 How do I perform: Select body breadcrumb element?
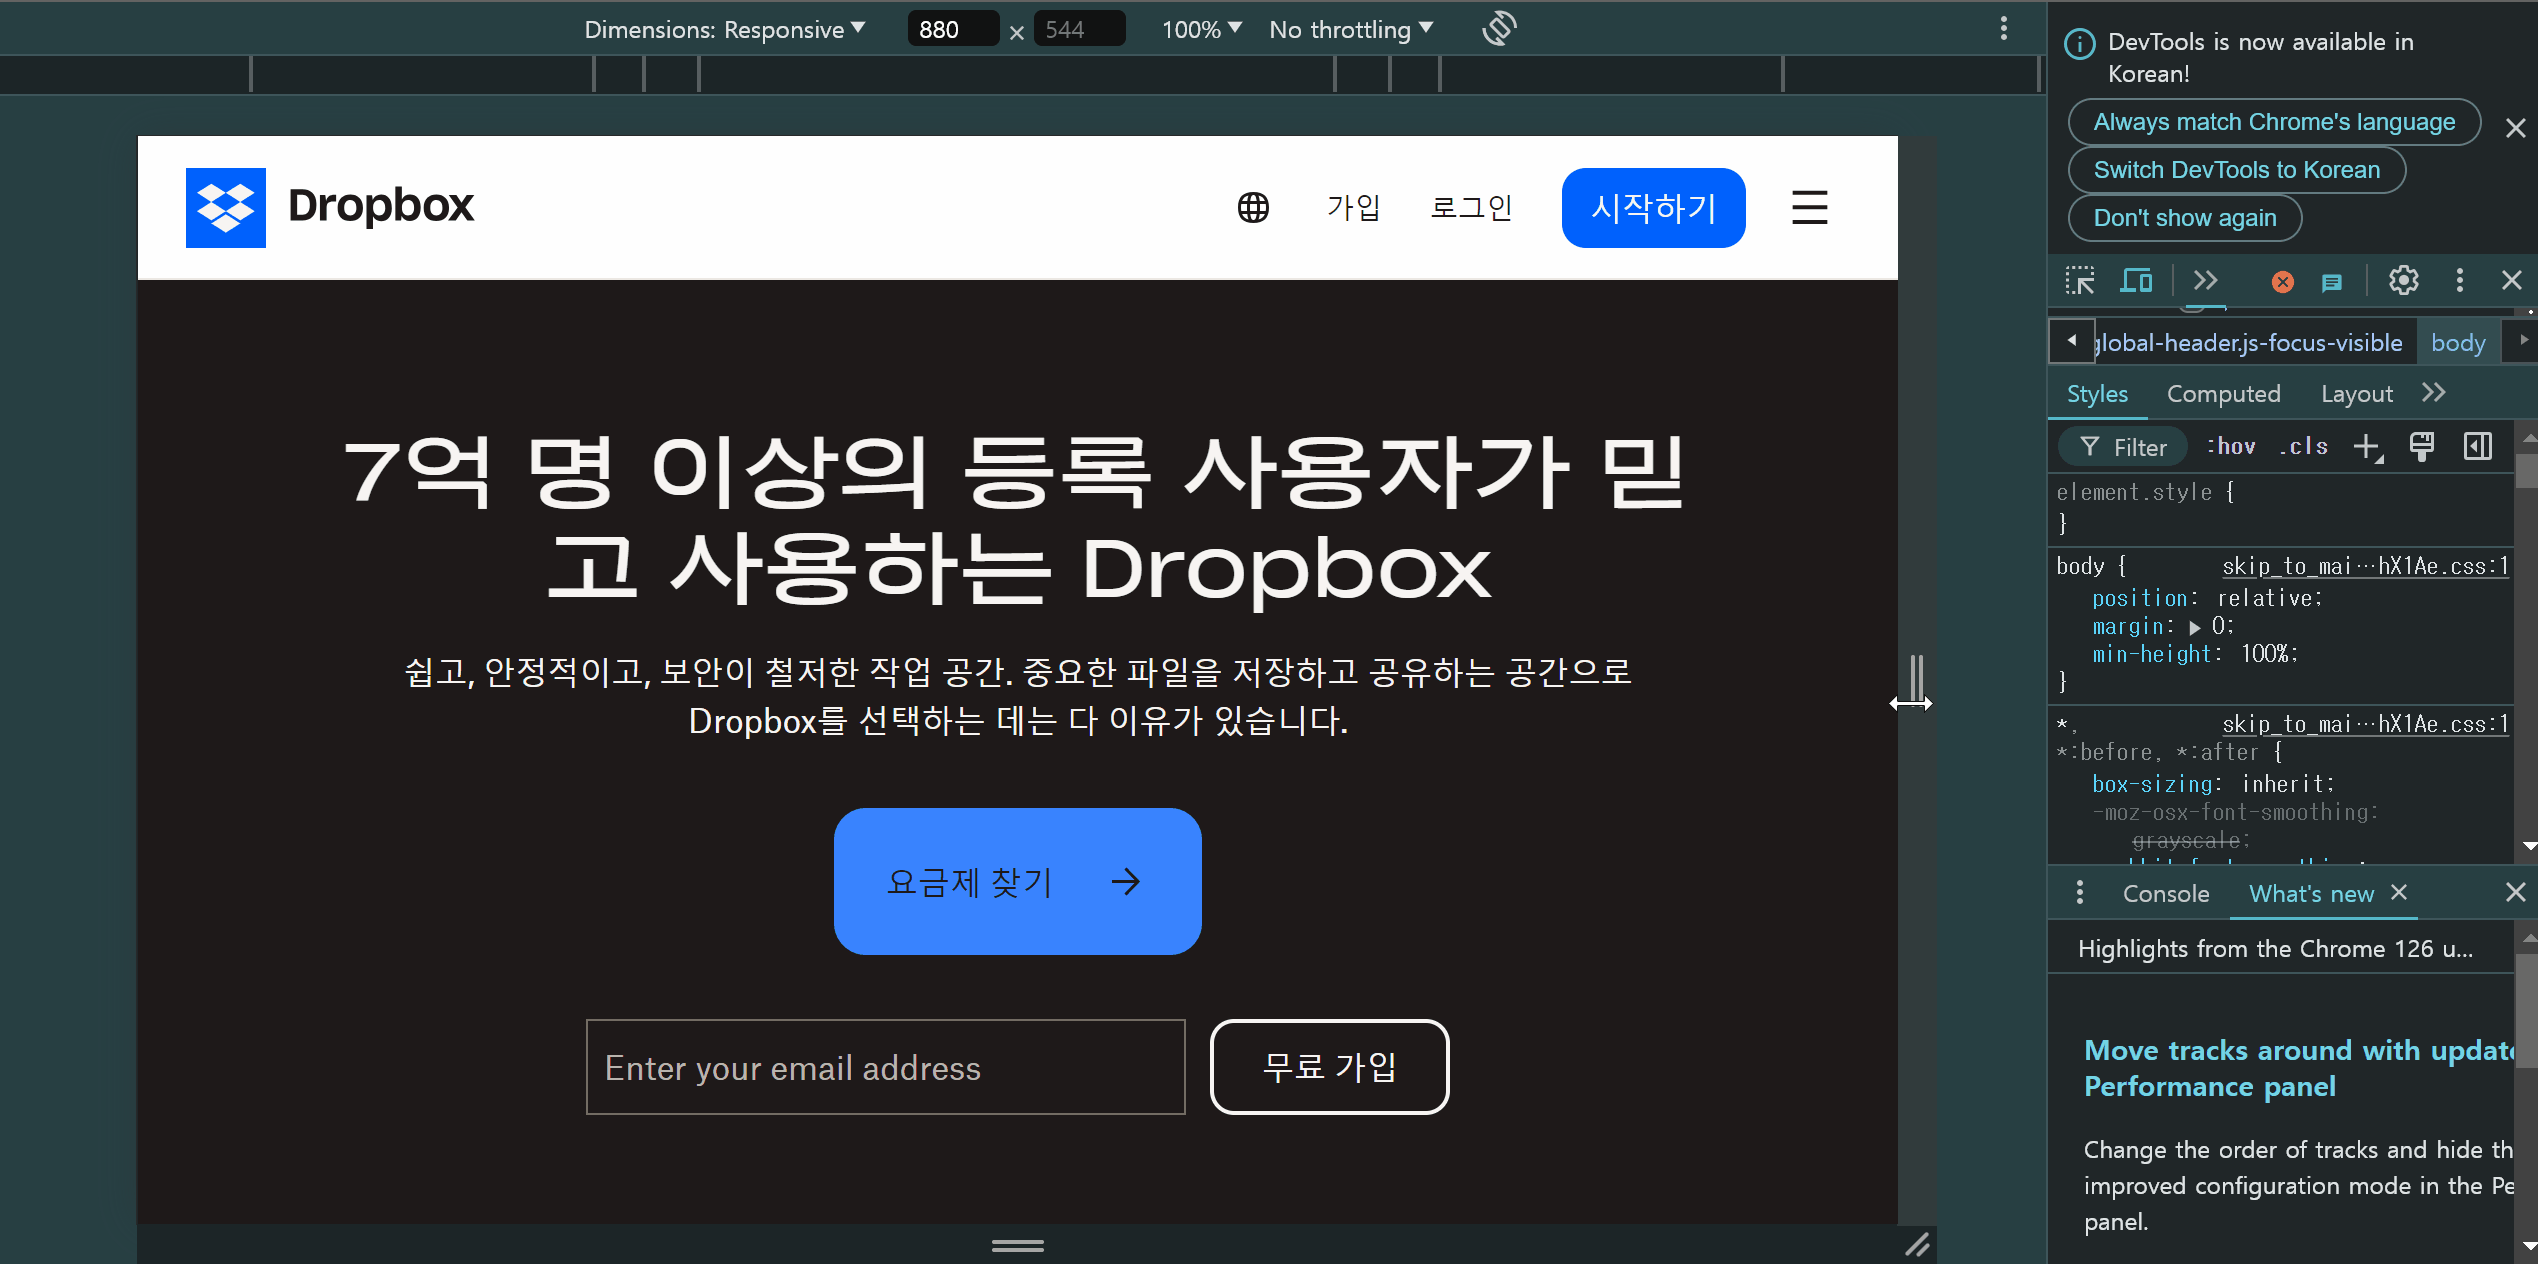[x=2458, y=343]
